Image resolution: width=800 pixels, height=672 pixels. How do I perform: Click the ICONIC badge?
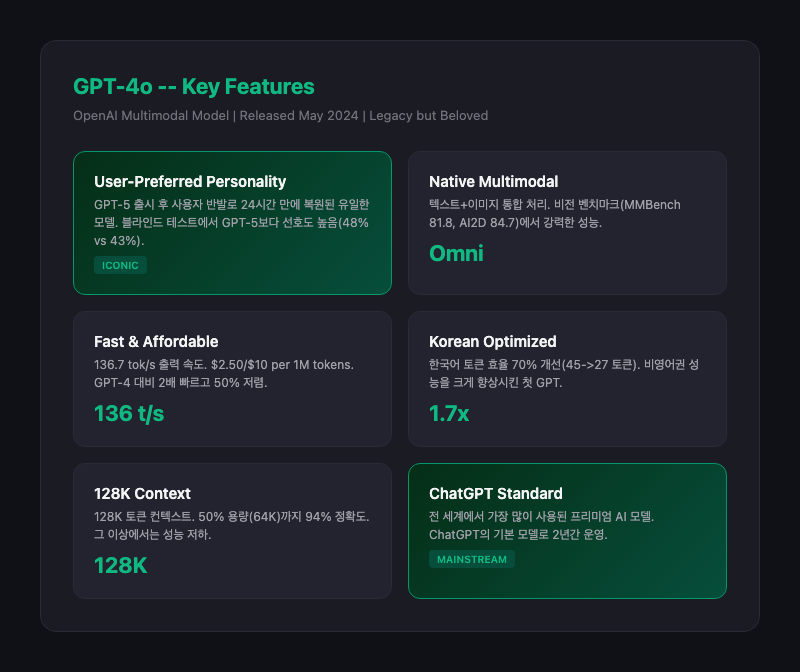pos(120,265)
